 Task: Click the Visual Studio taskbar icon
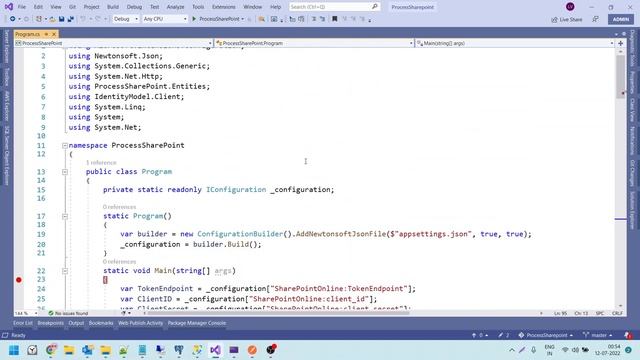(216, 350)
